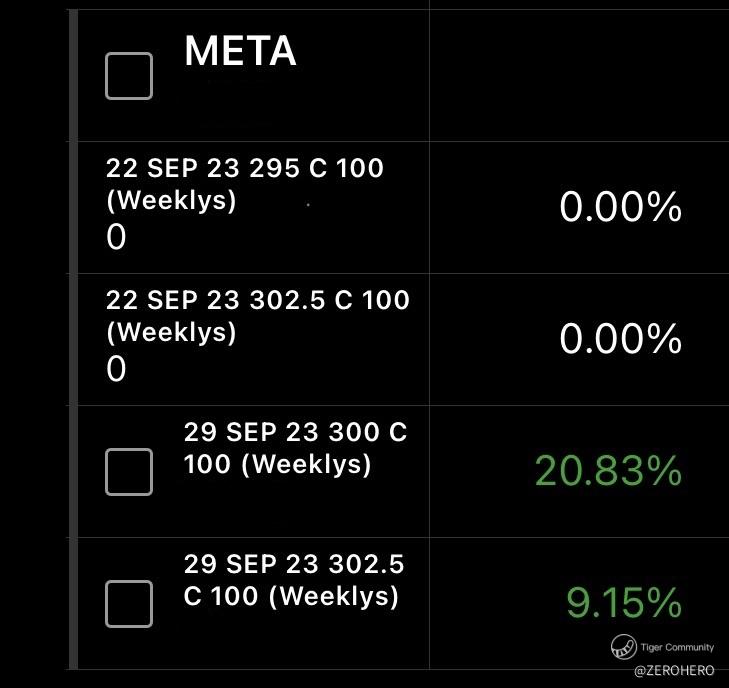The width and height of the screenshot is (729, 688).
Task: Click the @ZEROHERO username
Action: pyautogui.click(x=672, y=672)
